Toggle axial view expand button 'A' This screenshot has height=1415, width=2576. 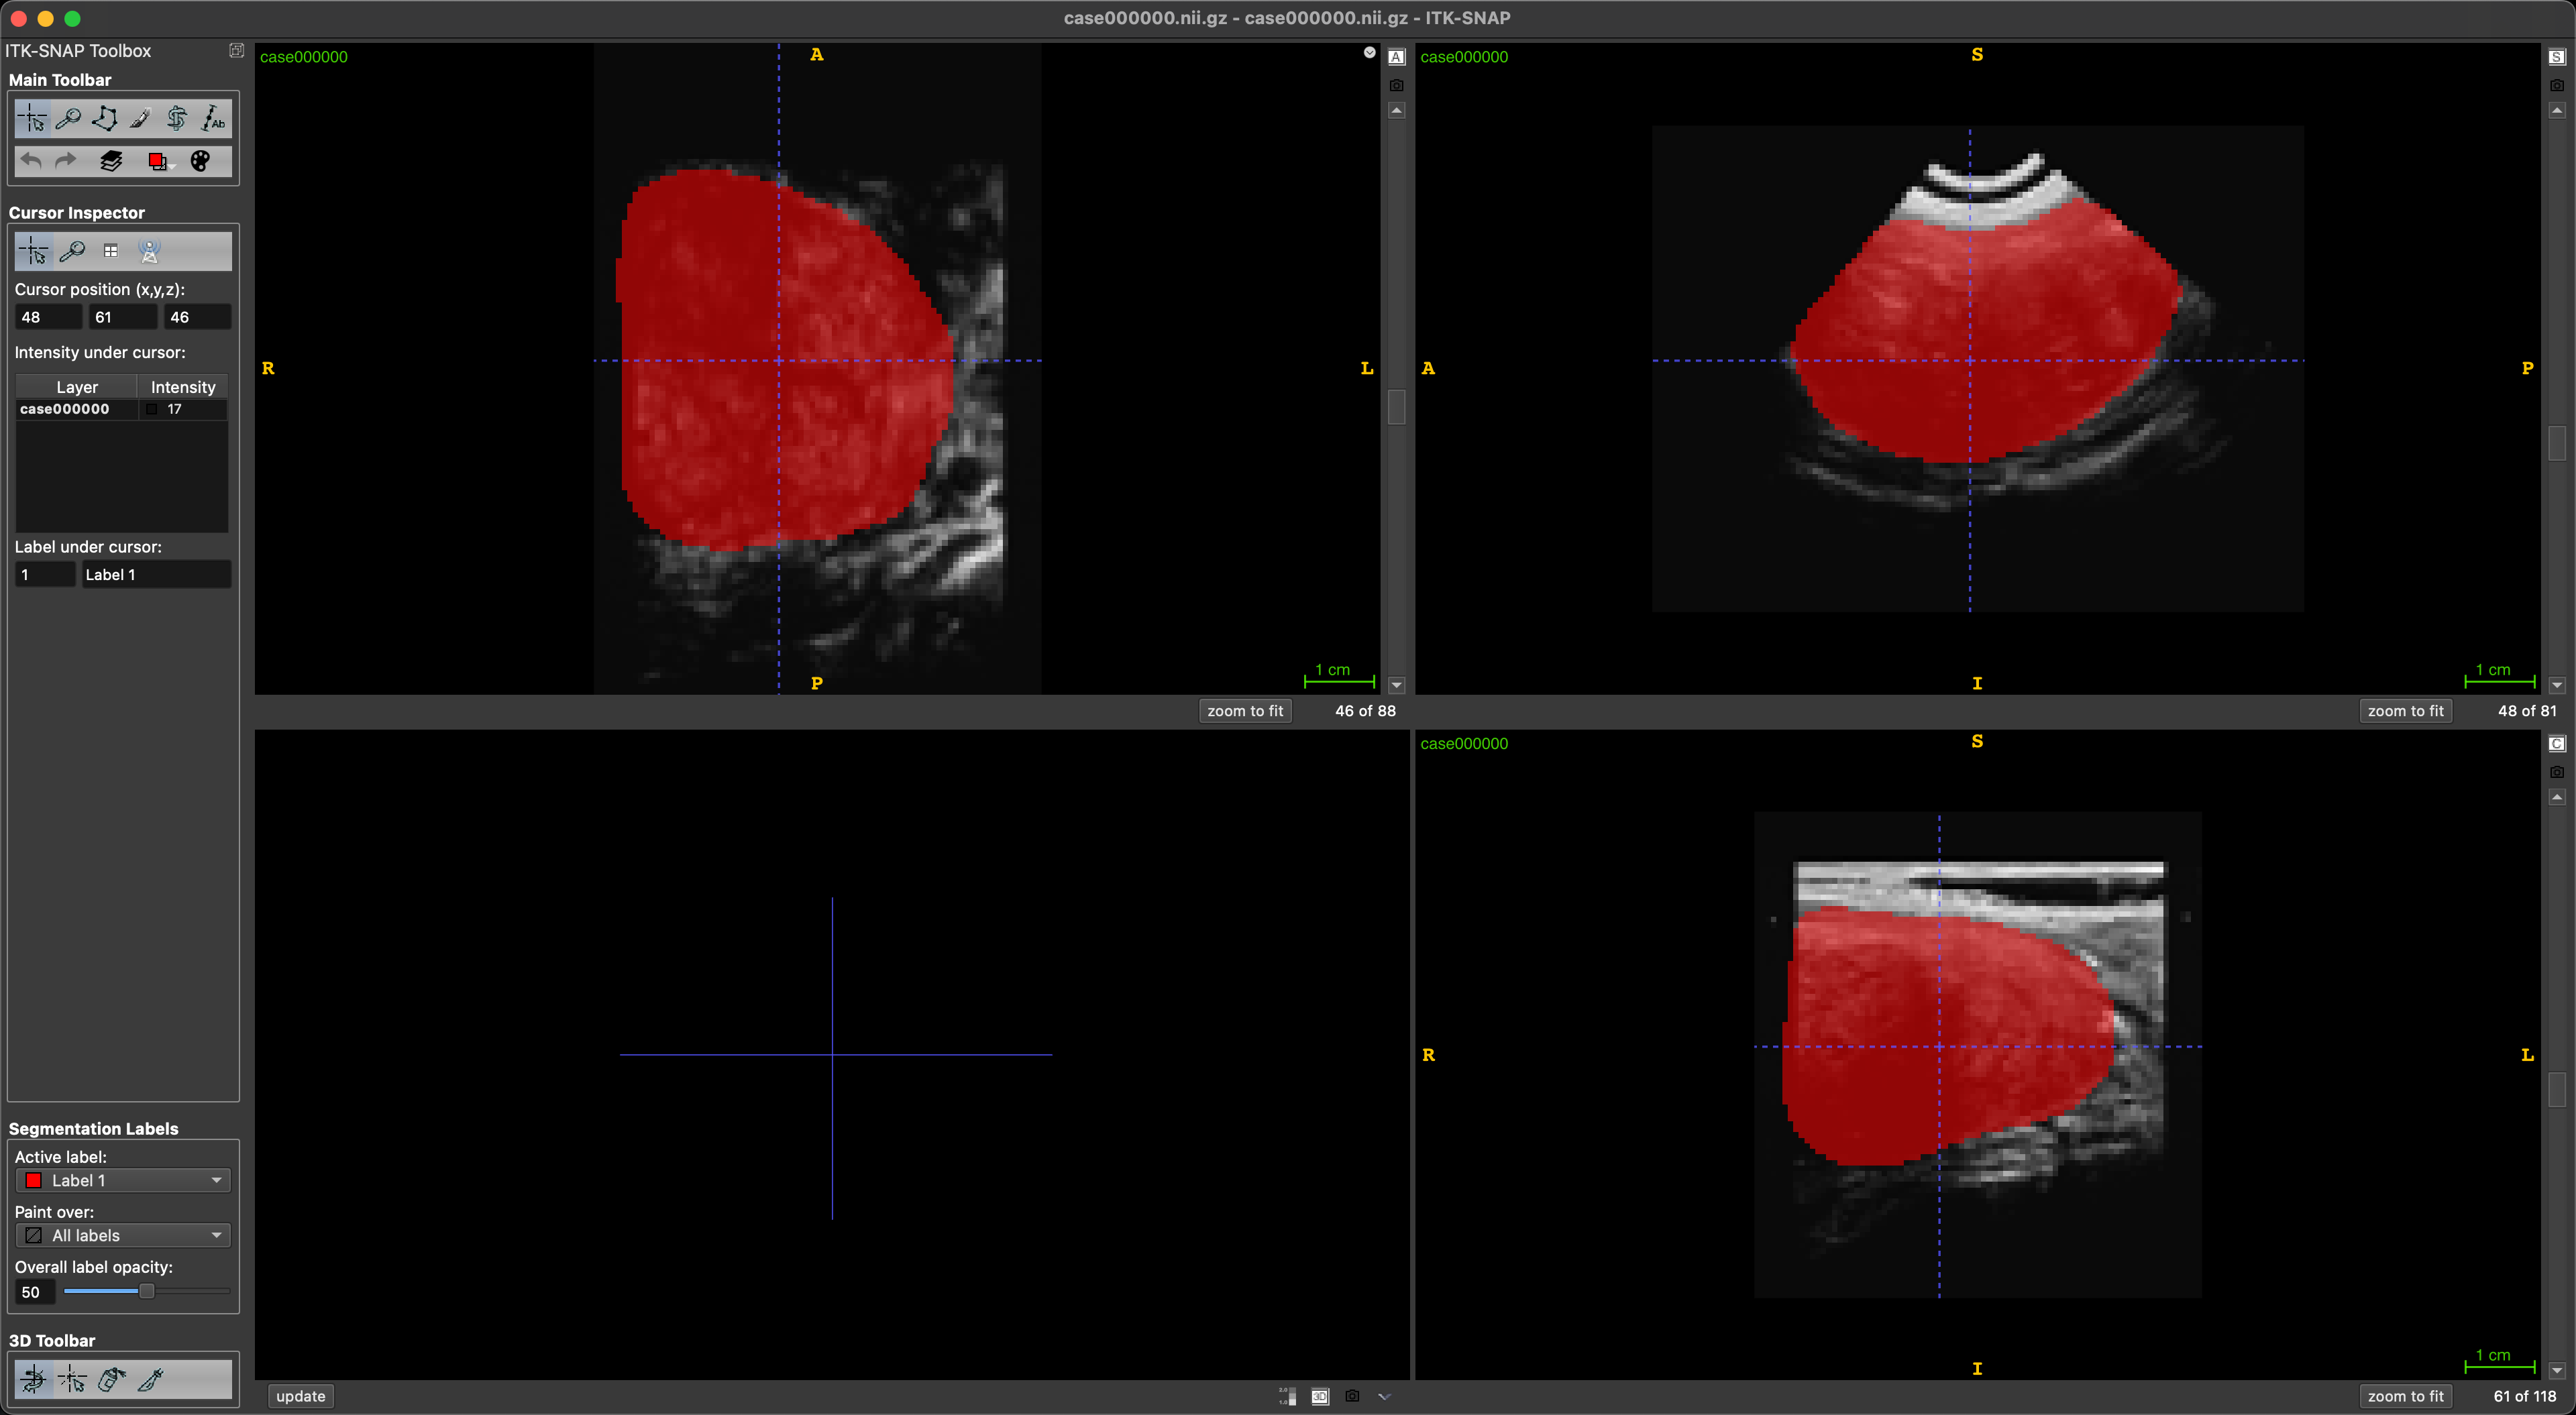[1397, 57]
